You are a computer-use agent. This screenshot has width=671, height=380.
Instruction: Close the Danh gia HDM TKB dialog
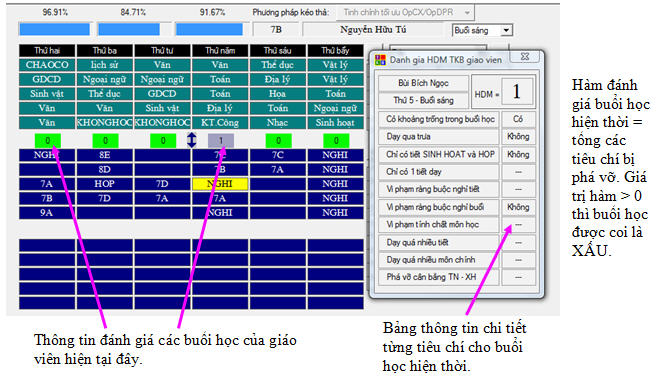526,56
